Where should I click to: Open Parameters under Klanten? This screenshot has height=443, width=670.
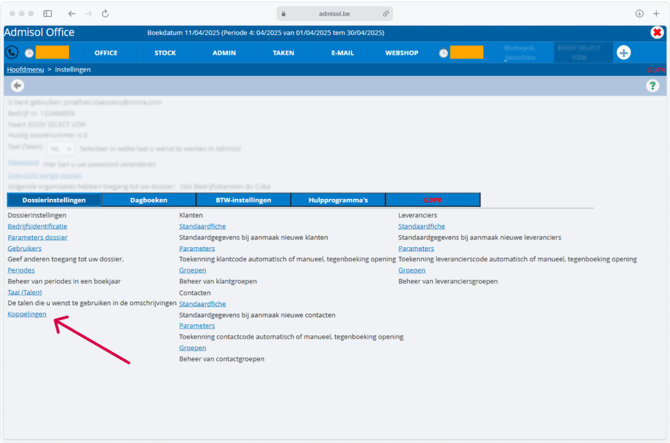pyautogui.click(x=197, y=249)
